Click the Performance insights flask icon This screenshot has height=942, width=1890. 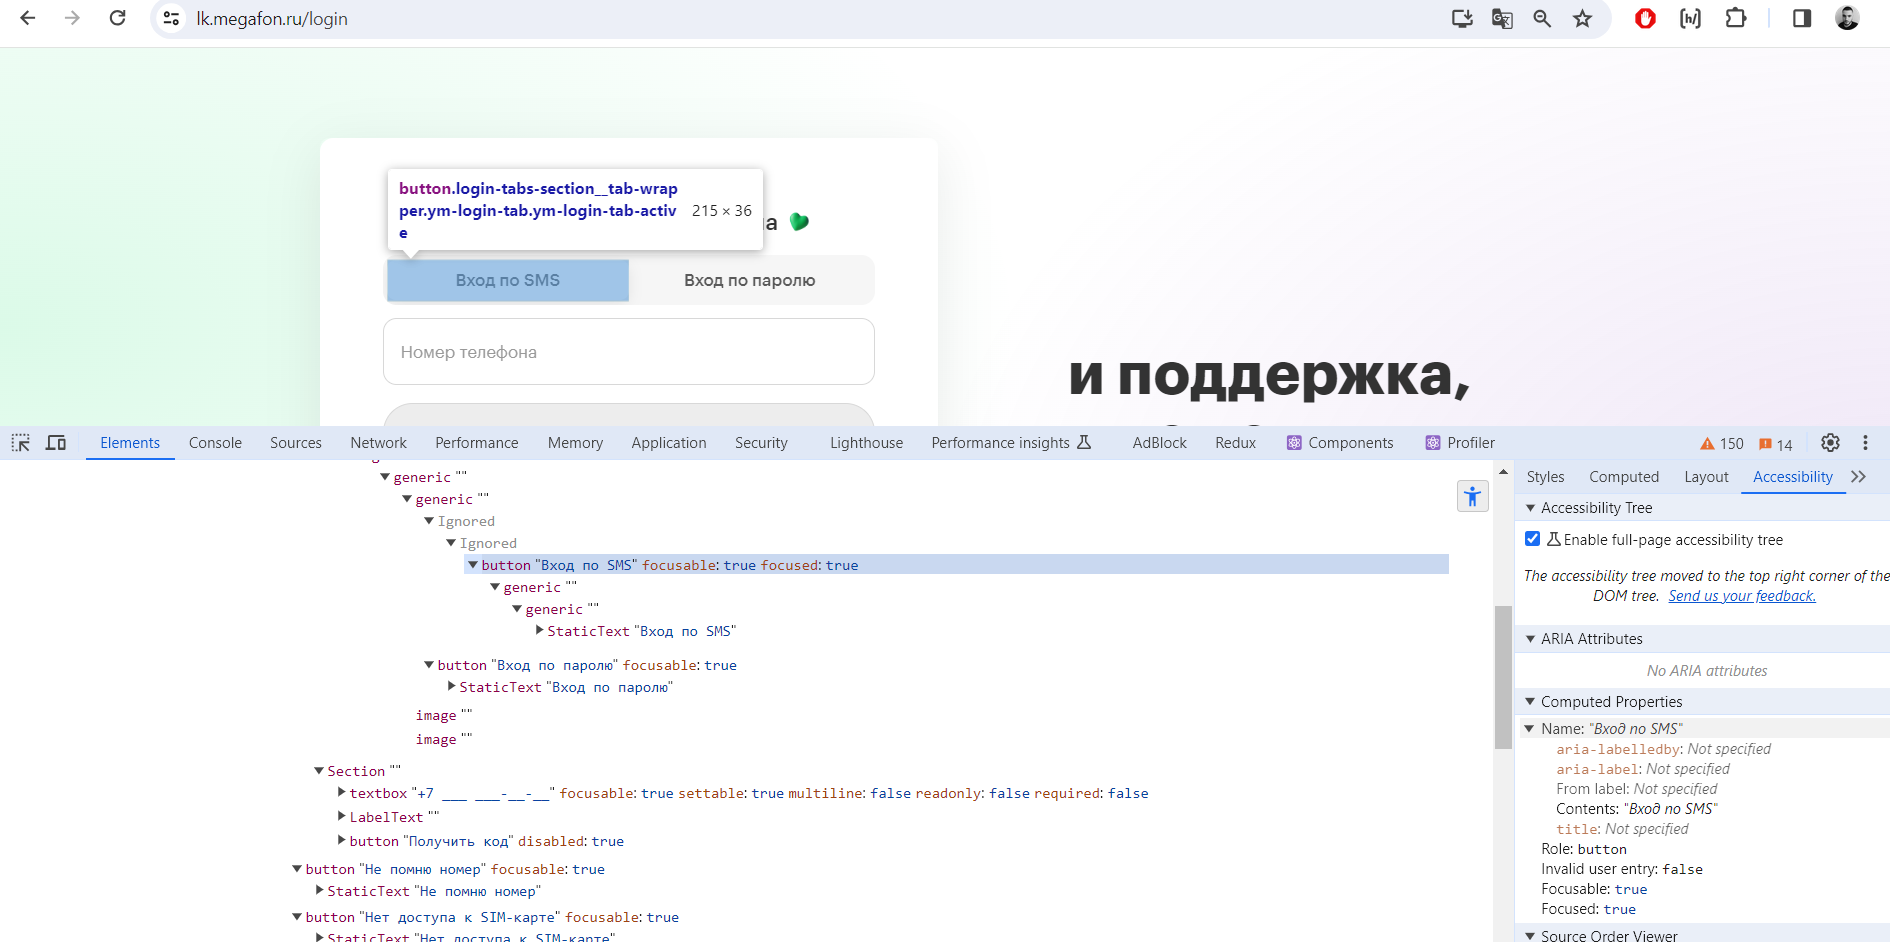point(1084,442)
